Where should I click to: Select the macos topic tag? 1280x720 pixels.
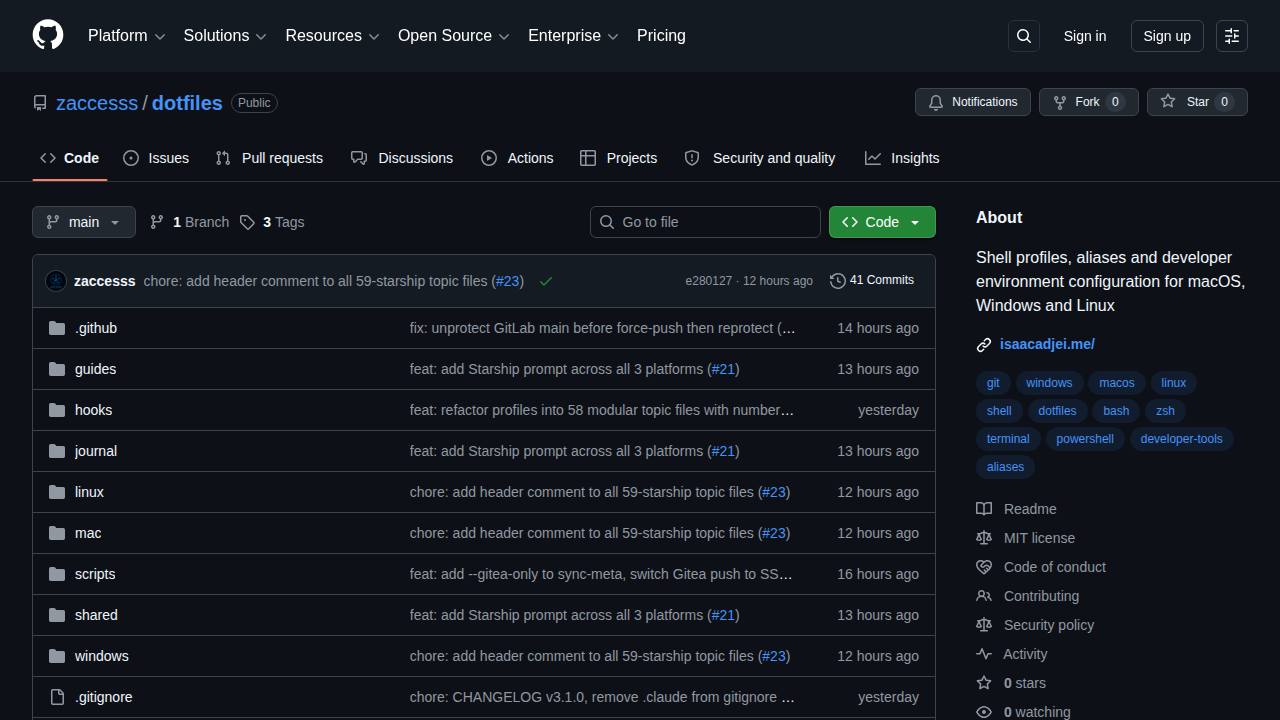click(1117, 383)
